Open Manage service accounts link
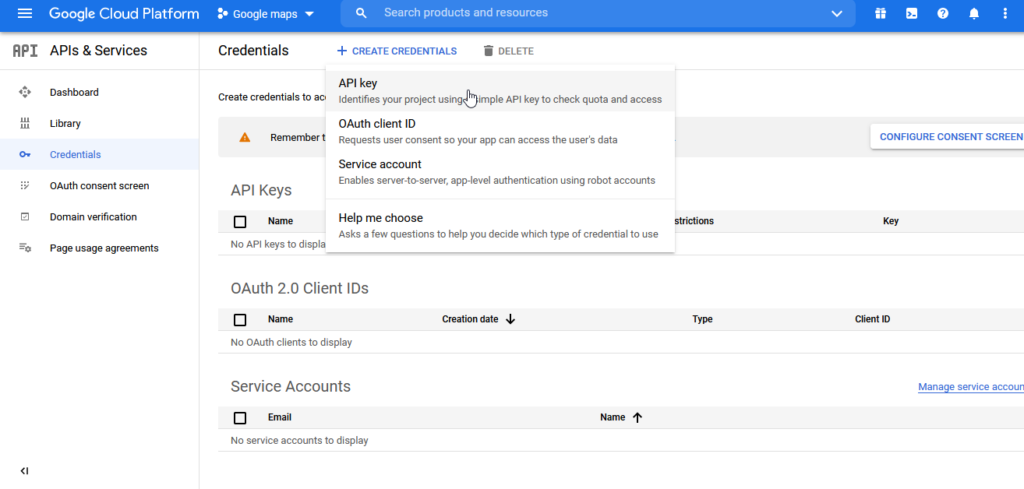The height and width of the screenshot is (489, 1024). tap(970, 387)
